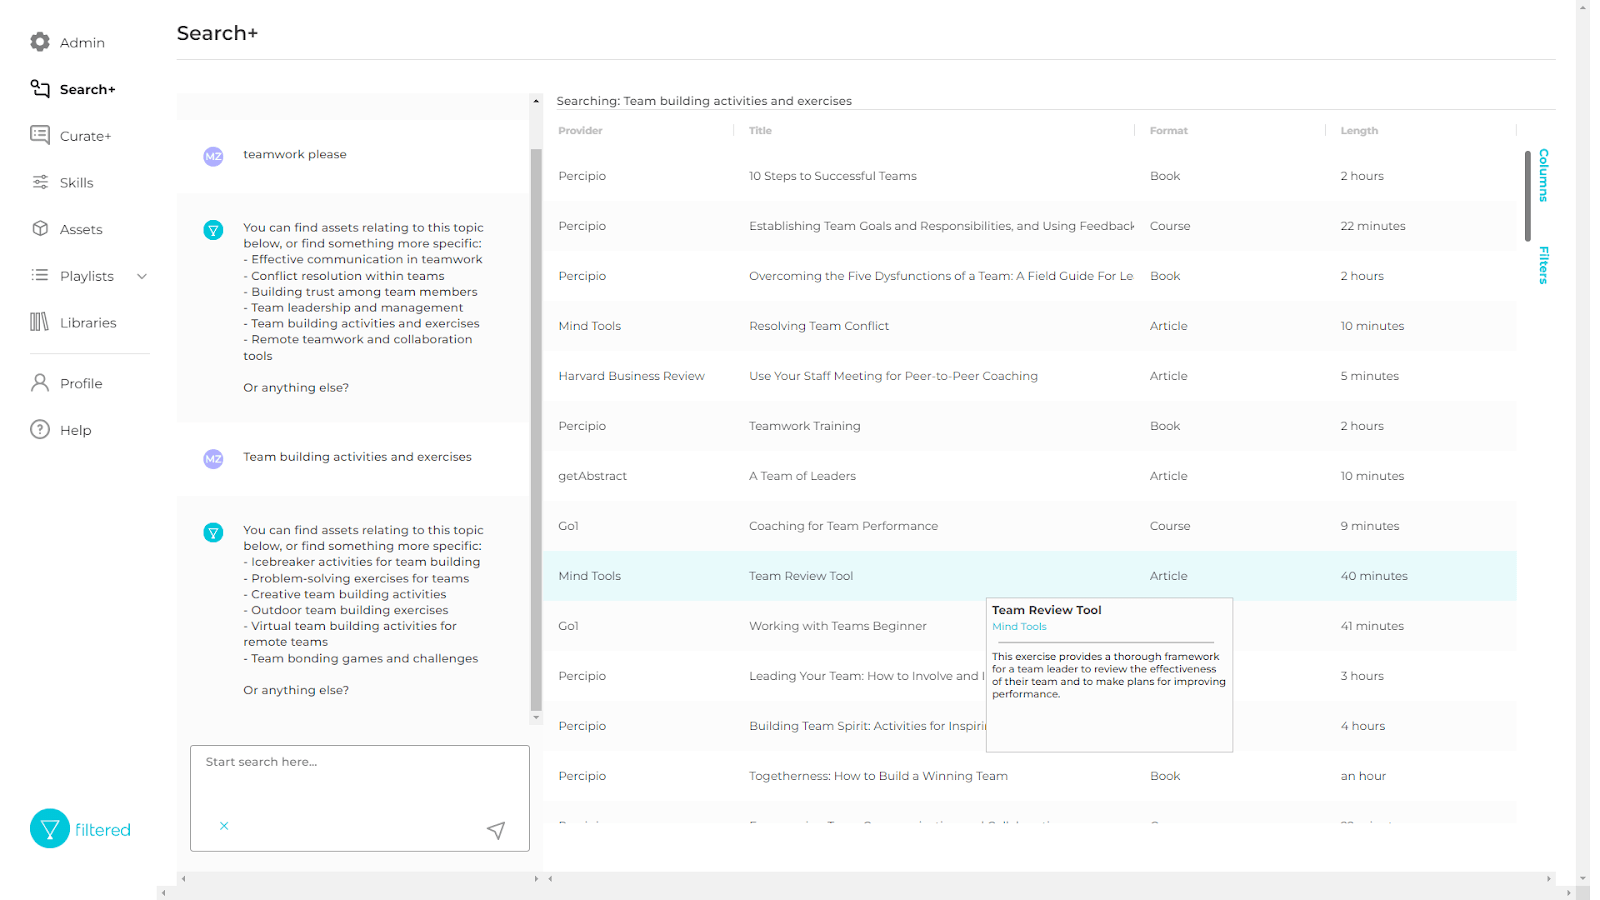Open the Help question mark icon
The image size is (1600, 900).
[x=39, y=430]
